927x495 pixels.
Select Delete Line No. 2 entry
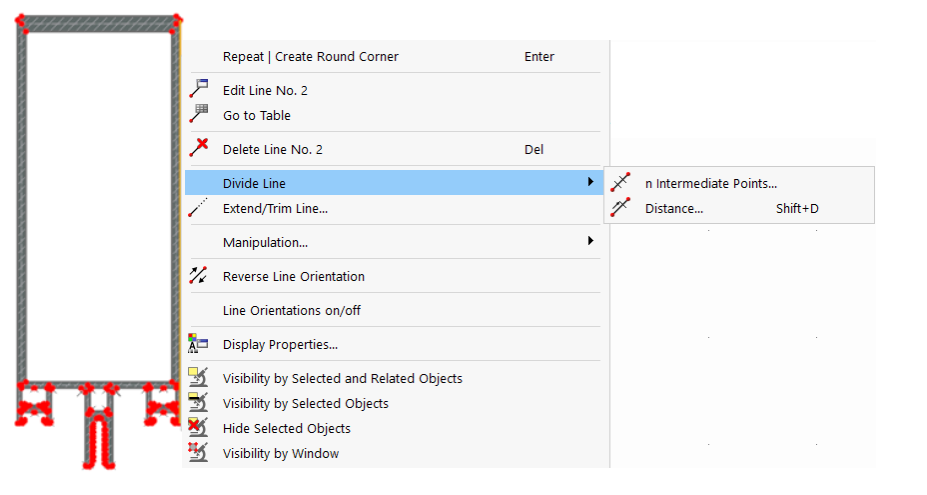point(272,149)
